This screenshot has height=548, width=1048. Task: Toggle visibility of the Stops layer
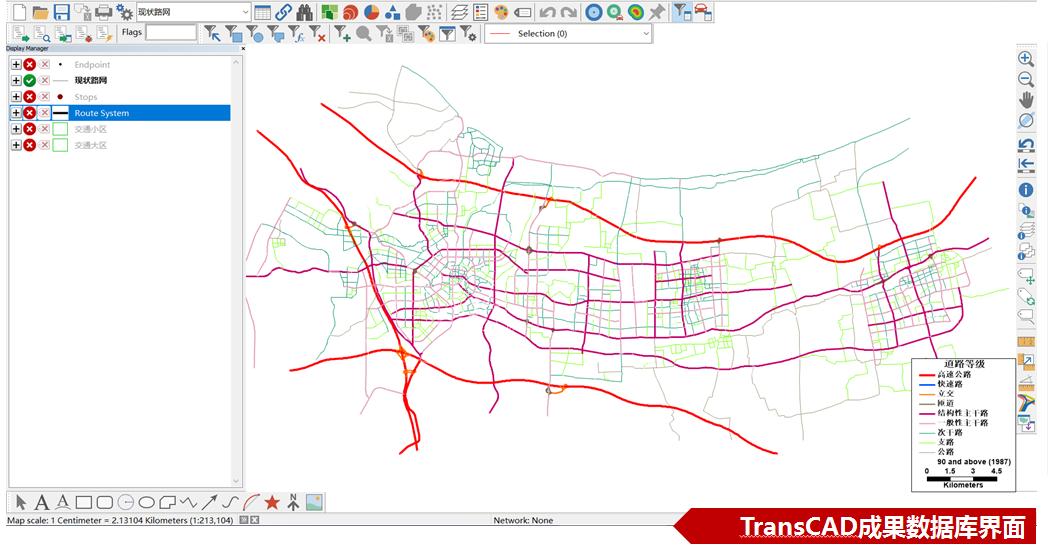(x=30, y=97)
